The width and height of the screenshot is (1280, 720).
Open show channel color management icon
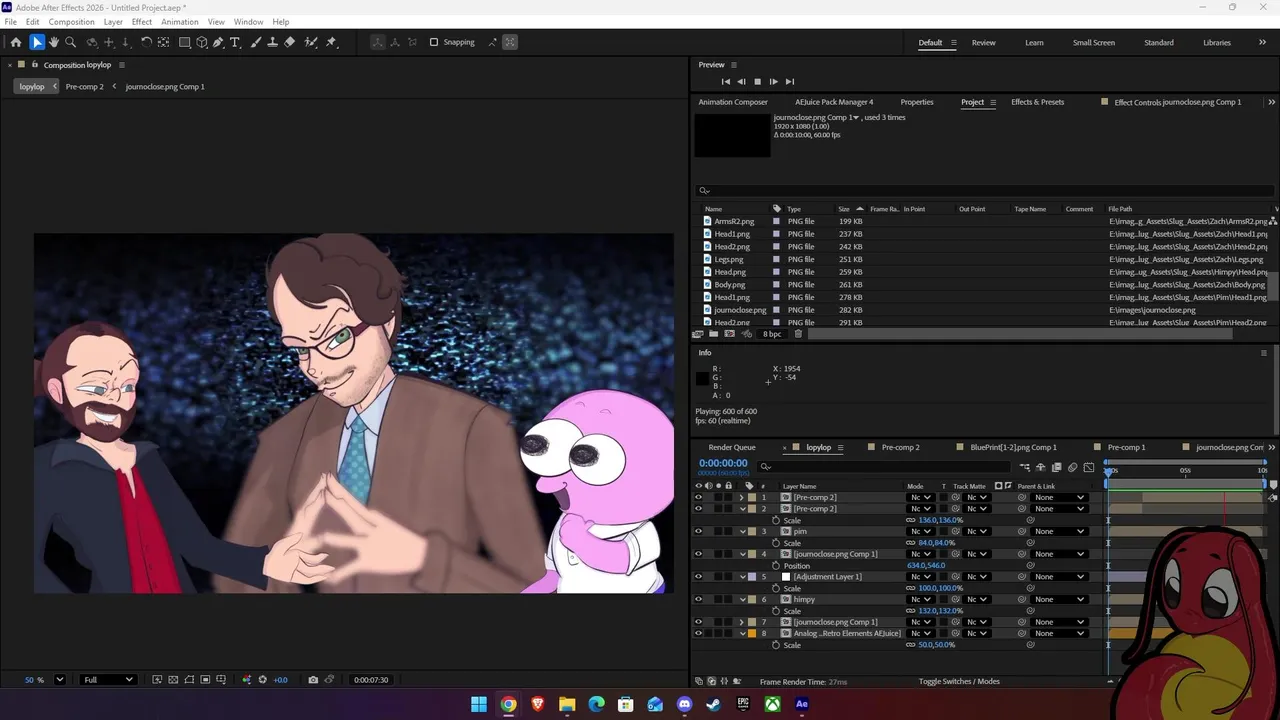click(247, 680)
